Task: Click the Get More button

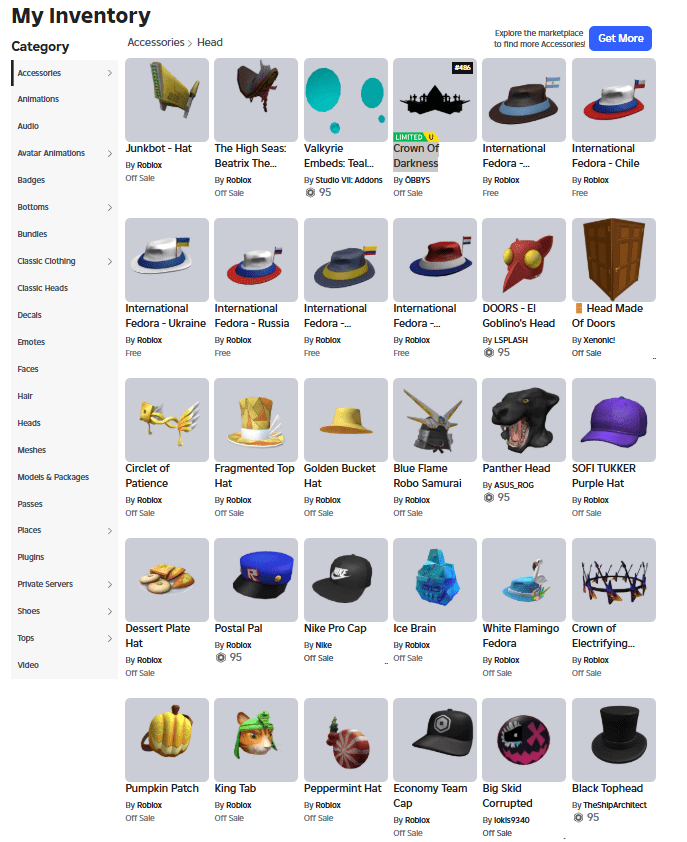Action: pyautogui.click(x=620, y=38)
